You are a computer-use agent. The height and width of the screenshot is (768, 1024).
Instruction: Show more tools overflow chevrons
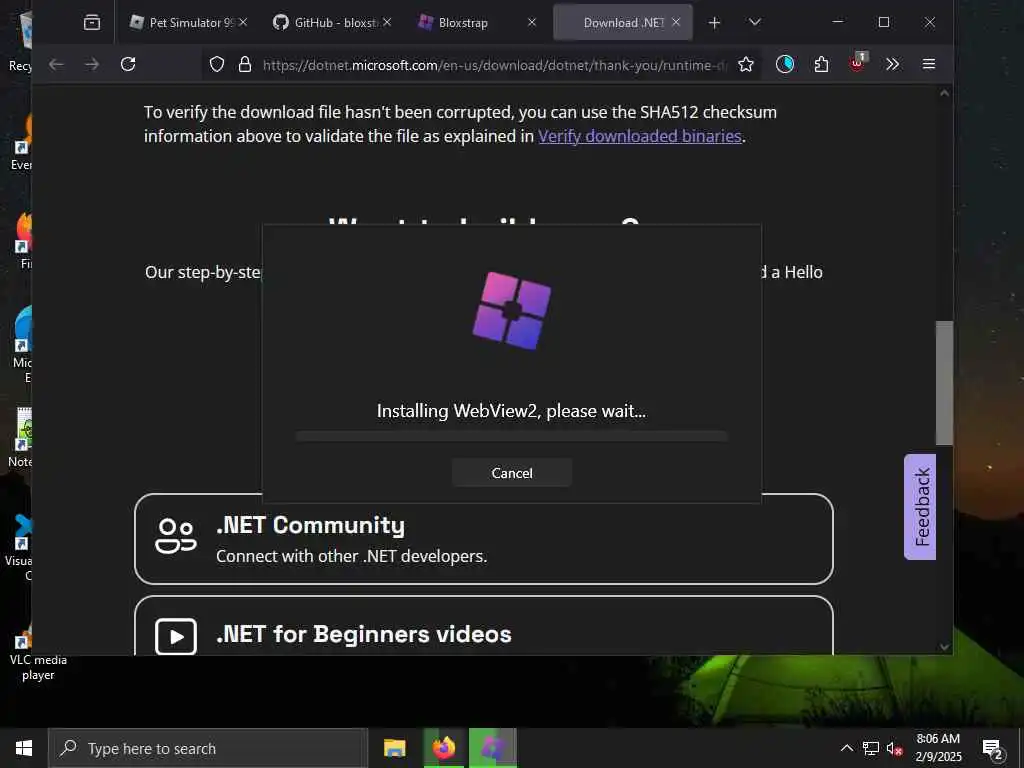coord(893,64)
